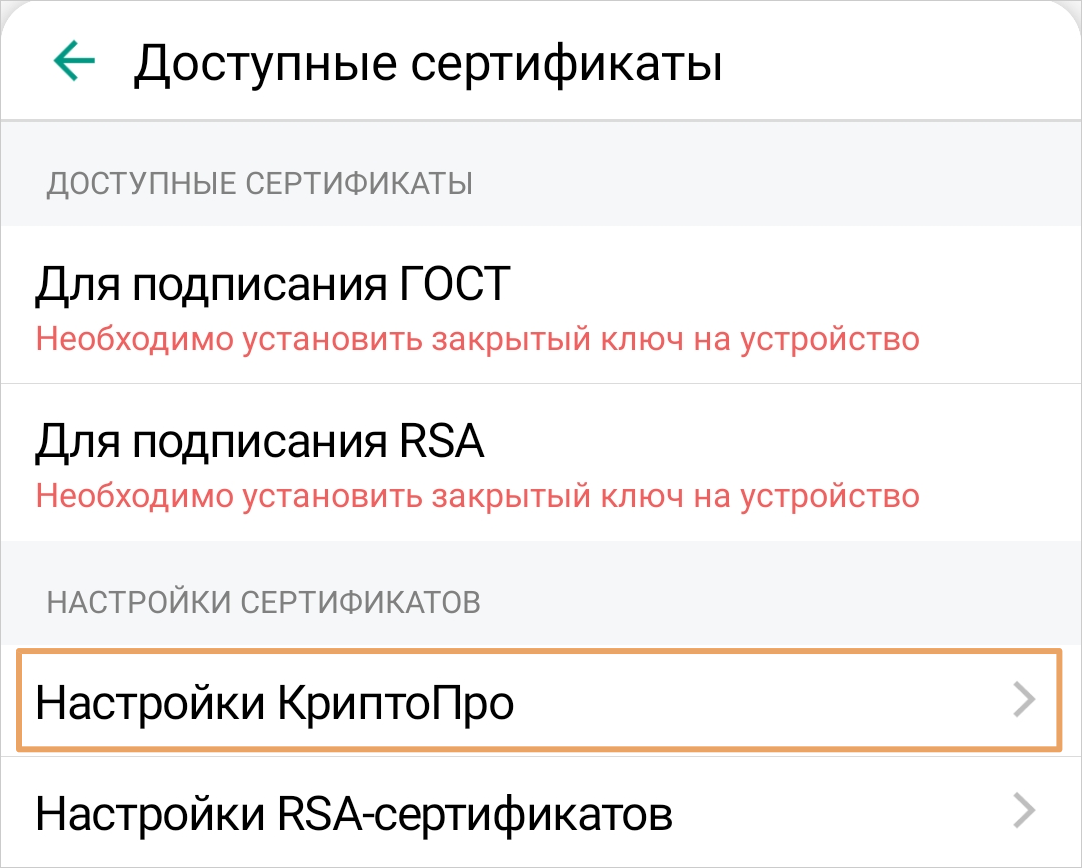This screenshot has height=868, width=1082.
Task: Tap the word КриптоПро in the settings row
Action: [393, 704]
